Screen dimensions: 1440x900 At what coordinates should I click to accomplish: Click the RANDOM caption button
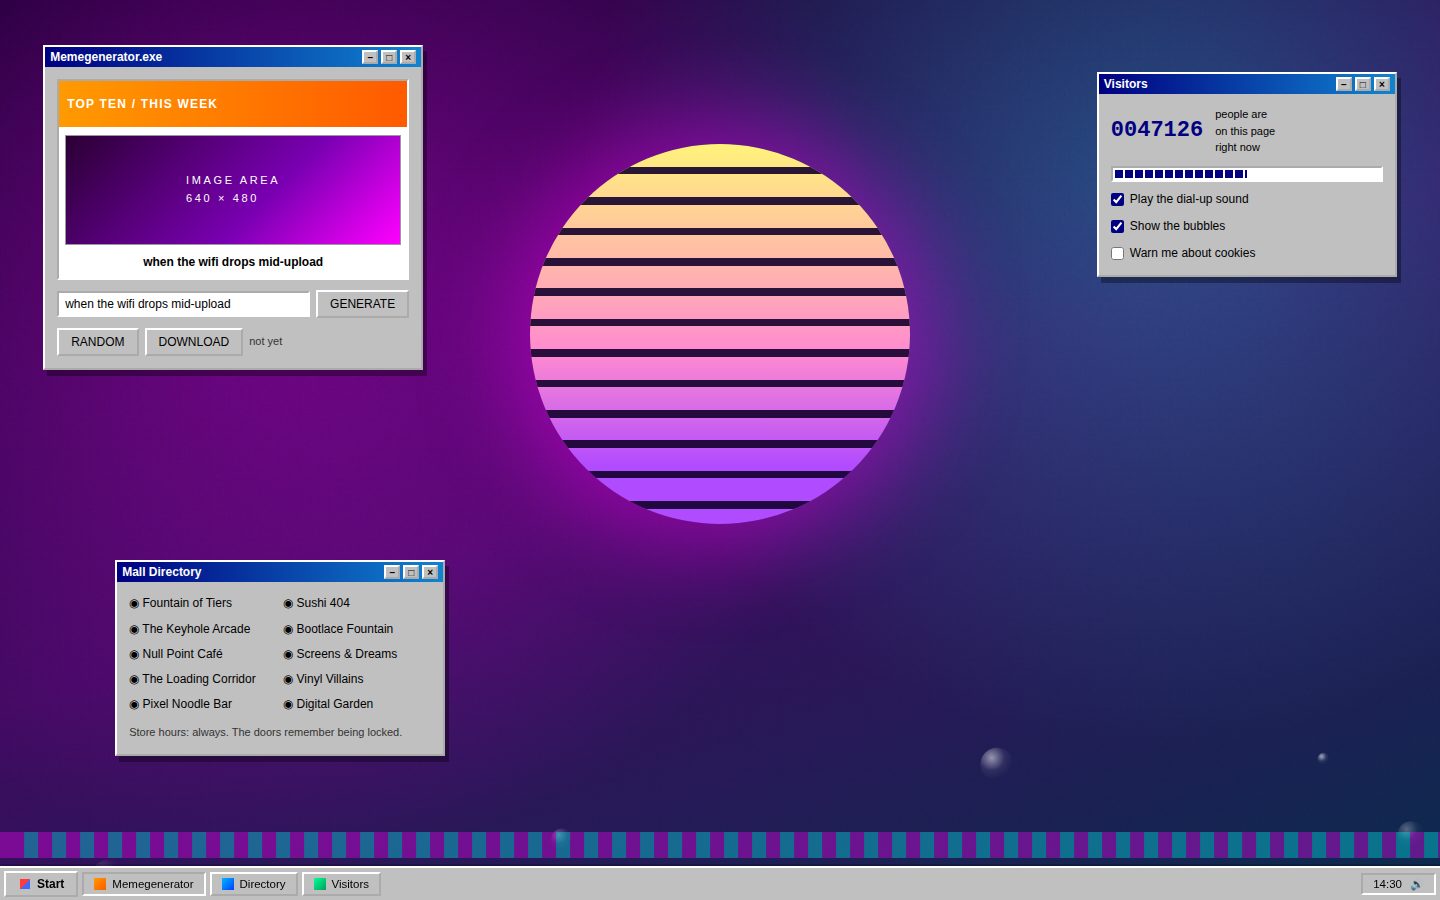pyautogui.click(x=98, y=342)
